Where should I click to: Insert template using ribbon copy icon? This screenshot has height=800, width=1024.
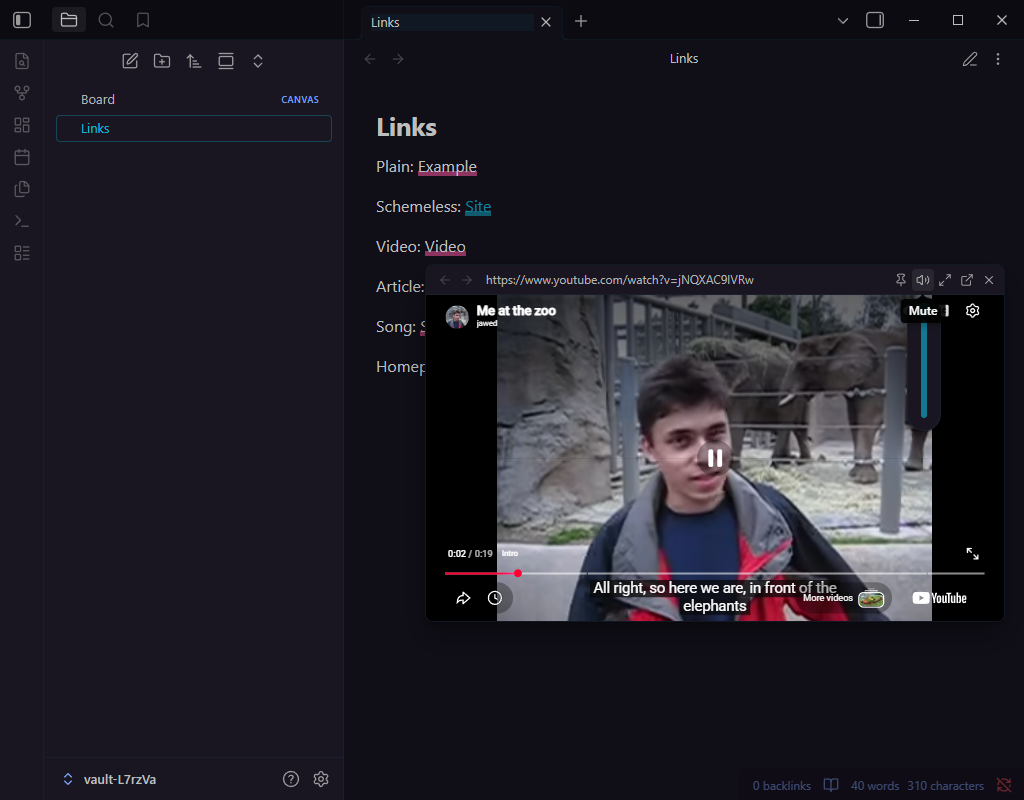tap(22, 189)
